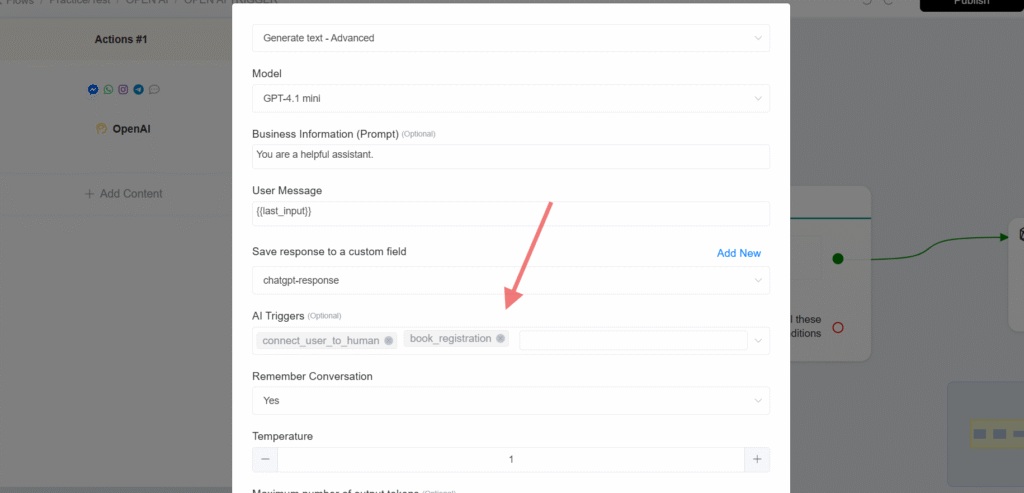Open the Remember Conversation Yes dropdown

tap(511, 400)
